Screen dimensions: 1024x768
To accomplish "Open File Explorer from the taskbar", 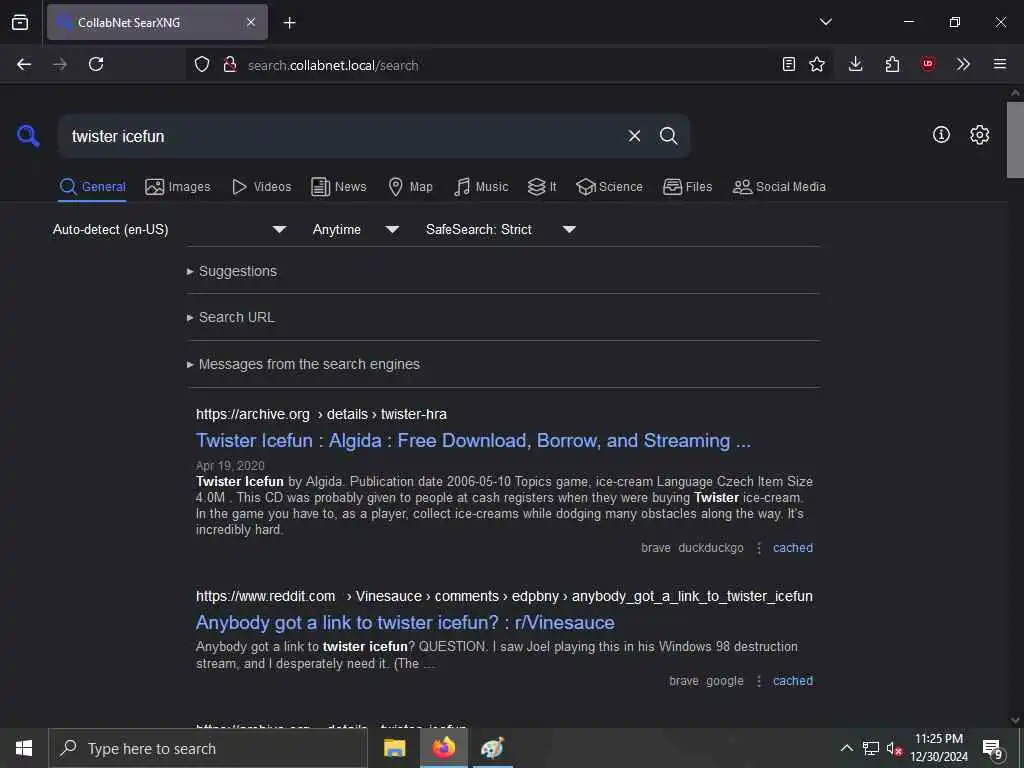I will point(394,748).
